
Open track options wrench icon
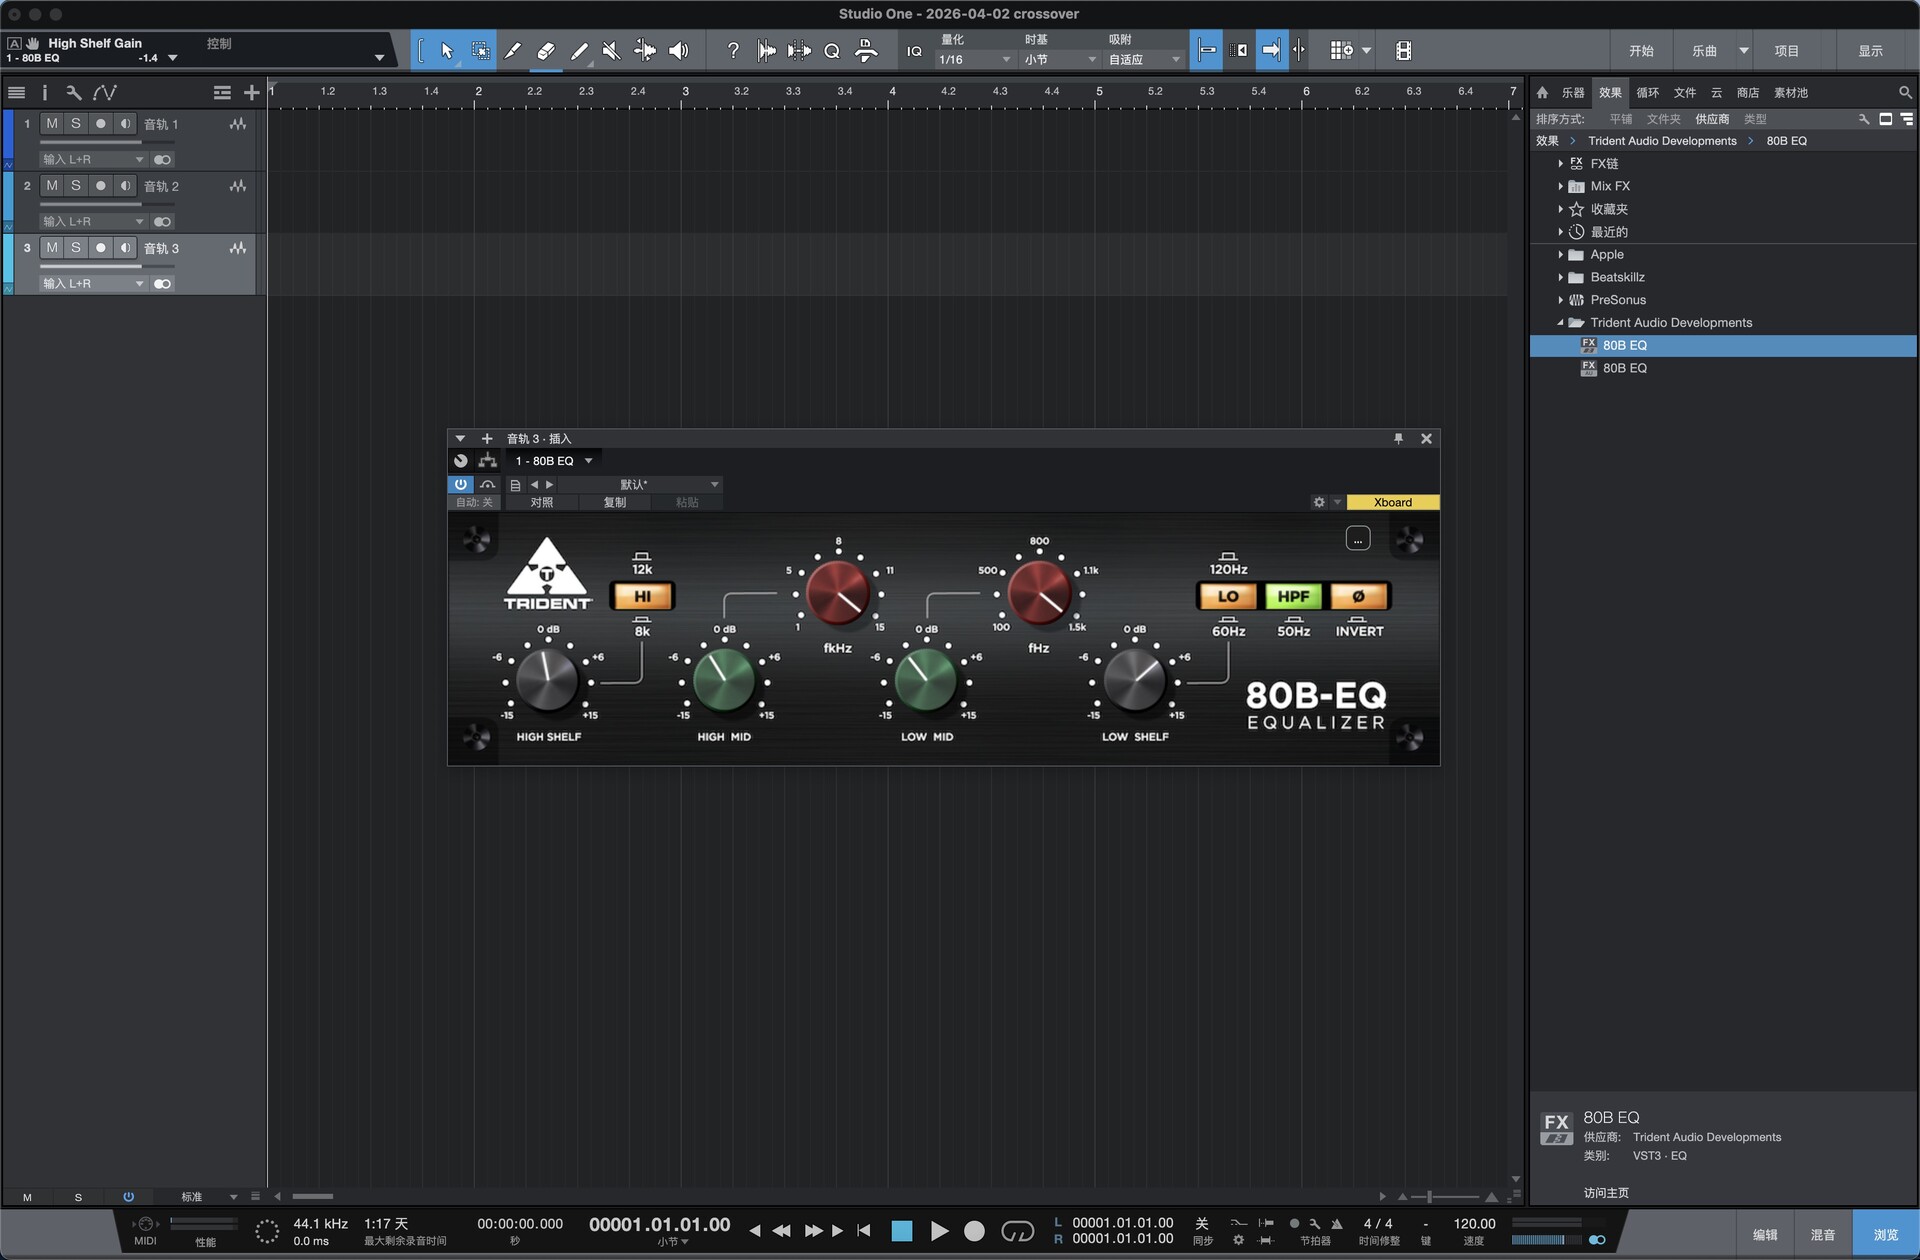coord(73,93)
